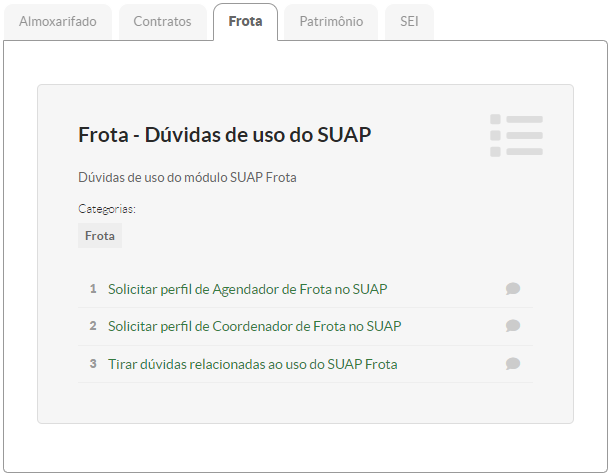The height and width of the screenshot is (475, 611).
Task: Open Tirar dúvidas relacionadas ao uso link
Action: [x=253, y=364]
